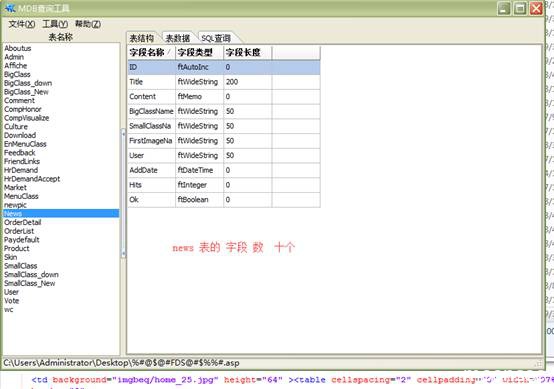Click the AddDate field cell
This screenshot has width=554, height=389.
coord(152,170)
